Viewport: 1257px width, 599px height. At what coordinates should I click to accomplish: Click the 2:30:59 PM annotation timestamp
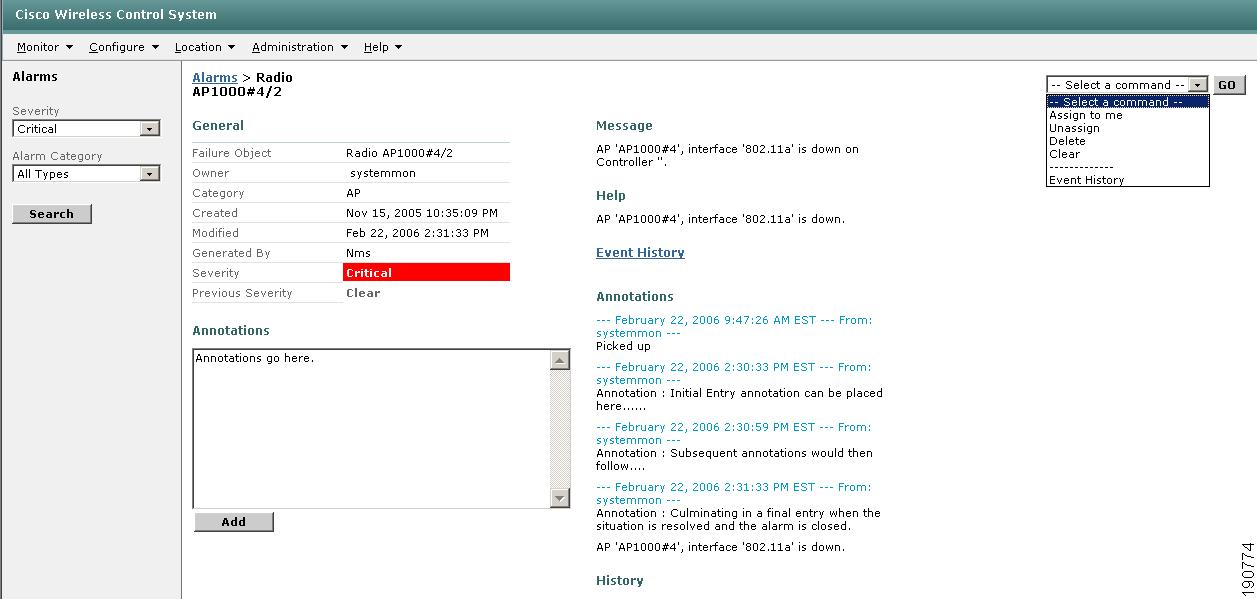734,433
